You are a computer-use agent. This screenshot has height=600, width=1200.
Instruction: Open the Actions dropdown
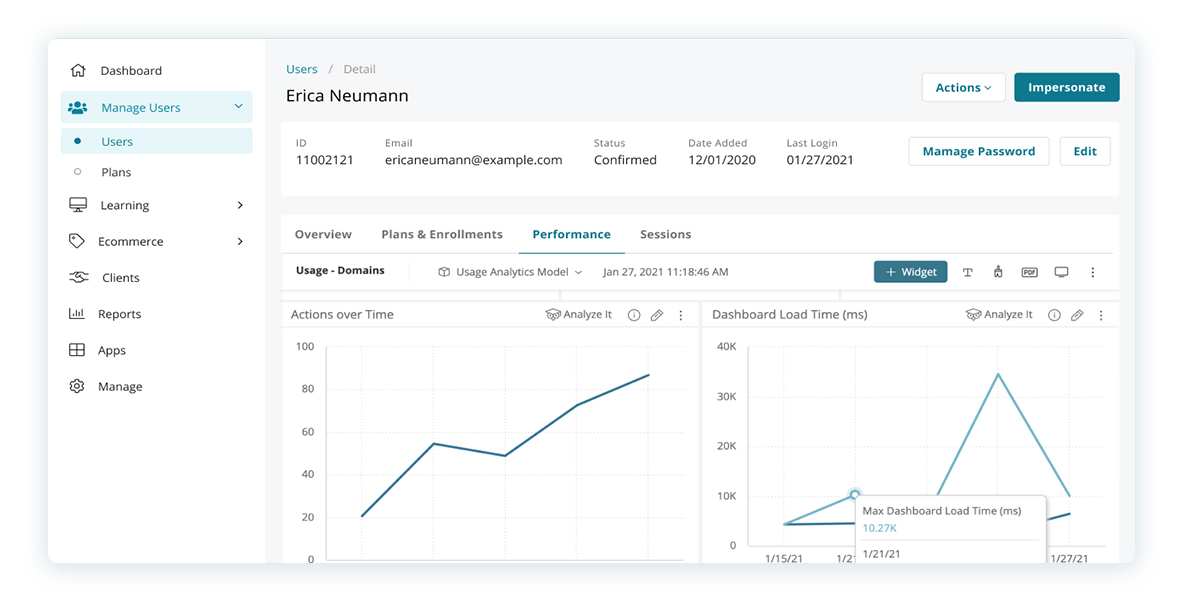964,87
